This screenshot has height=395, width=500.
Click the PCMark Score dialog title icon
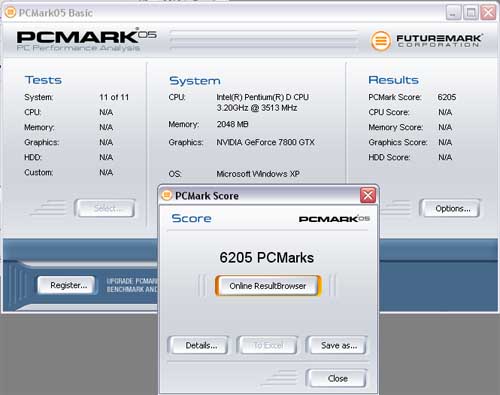click(167, 195)
